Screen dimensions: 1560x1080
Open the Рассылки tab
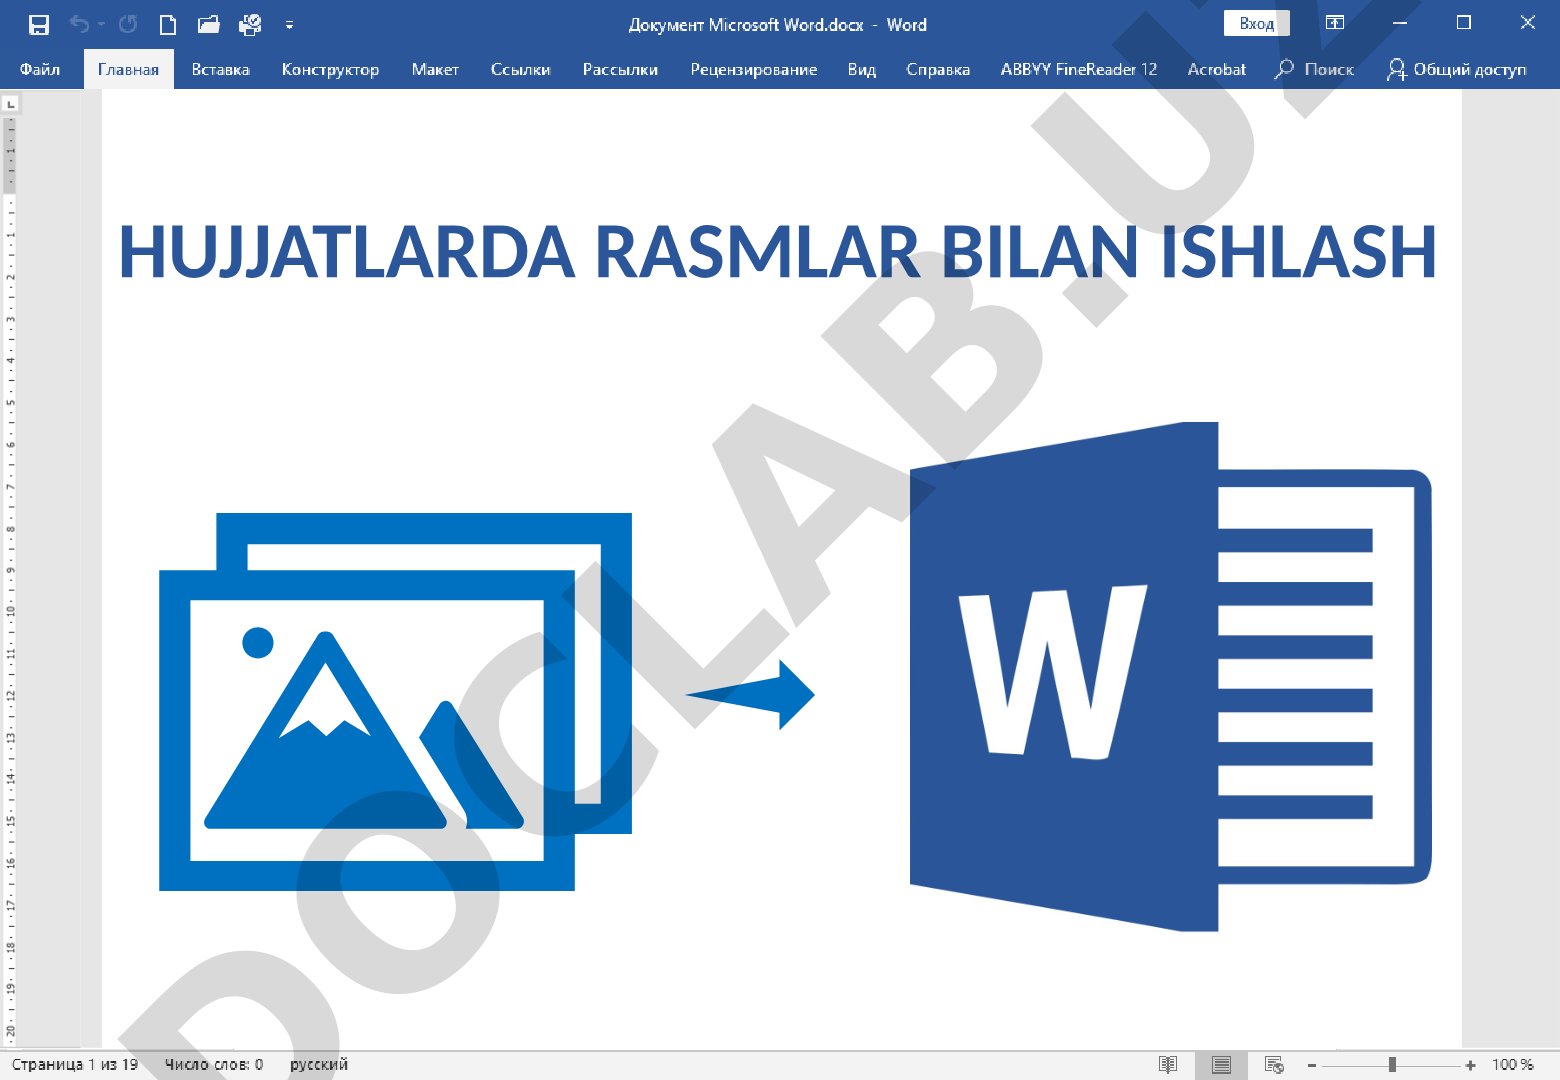tap(620, 69)
